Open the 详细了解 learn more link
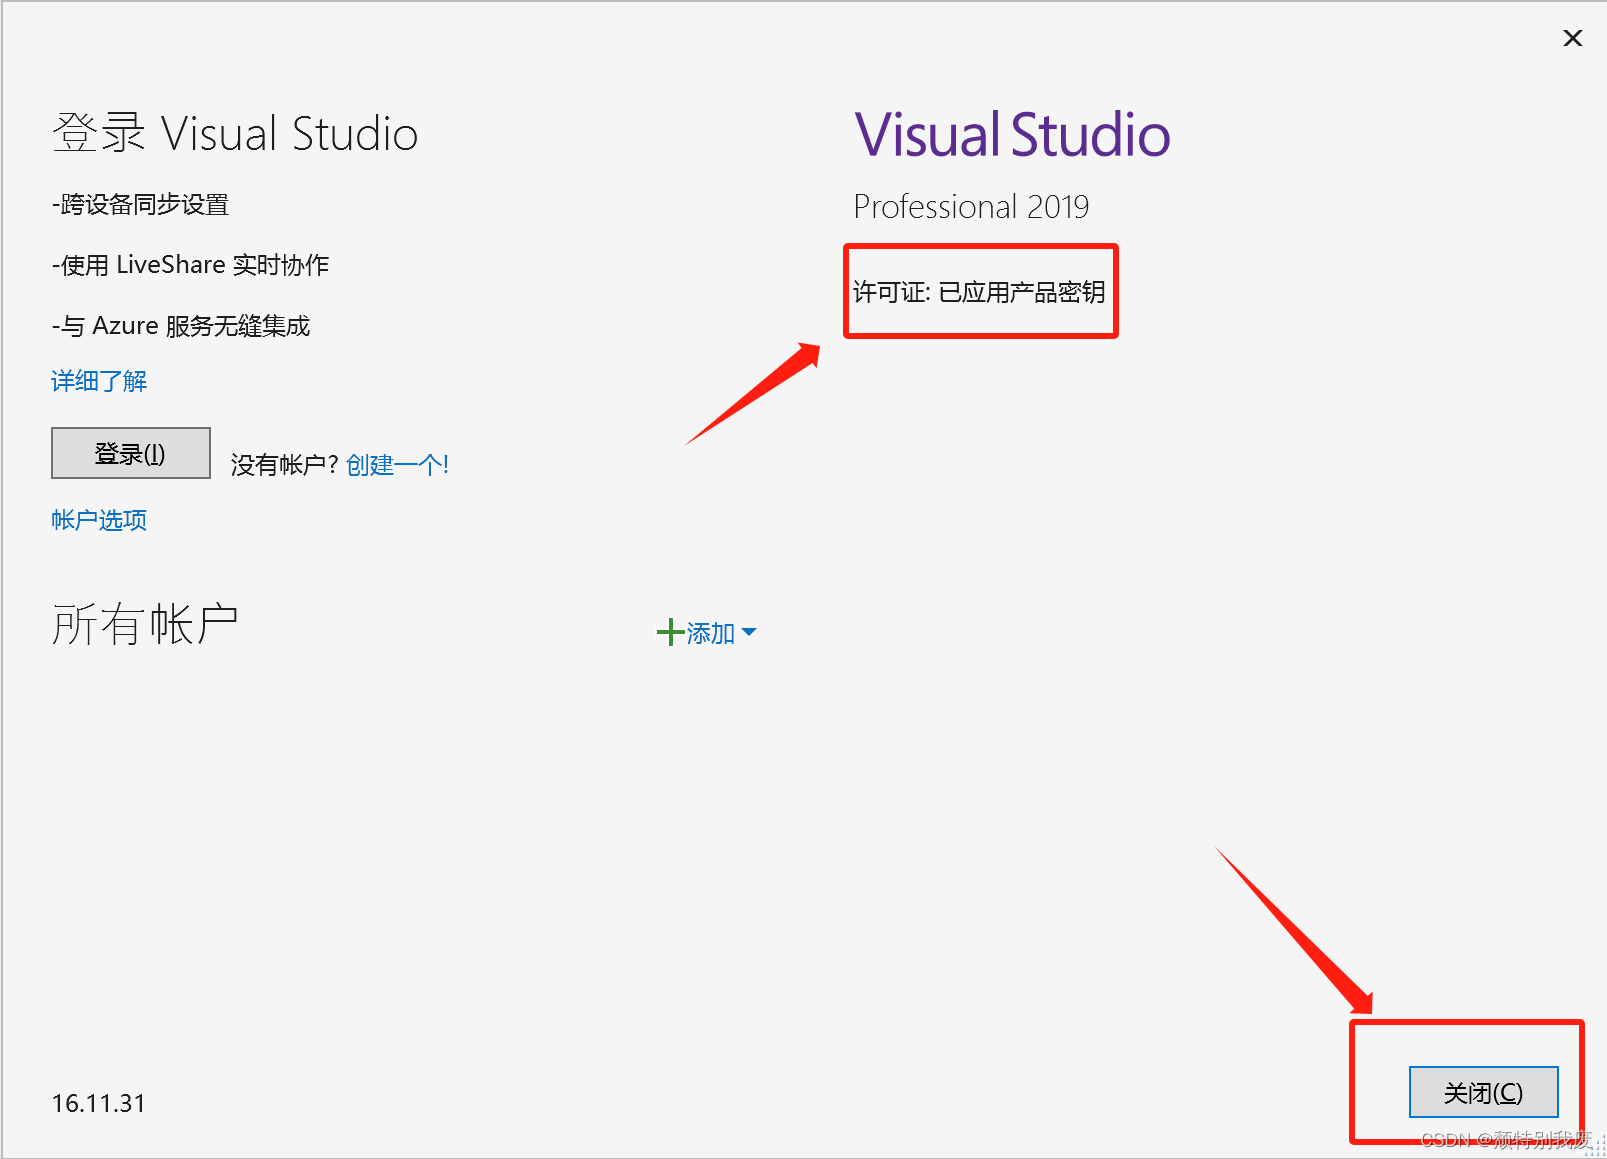This screenshot has width=1607, height=1159. point(99,381)
